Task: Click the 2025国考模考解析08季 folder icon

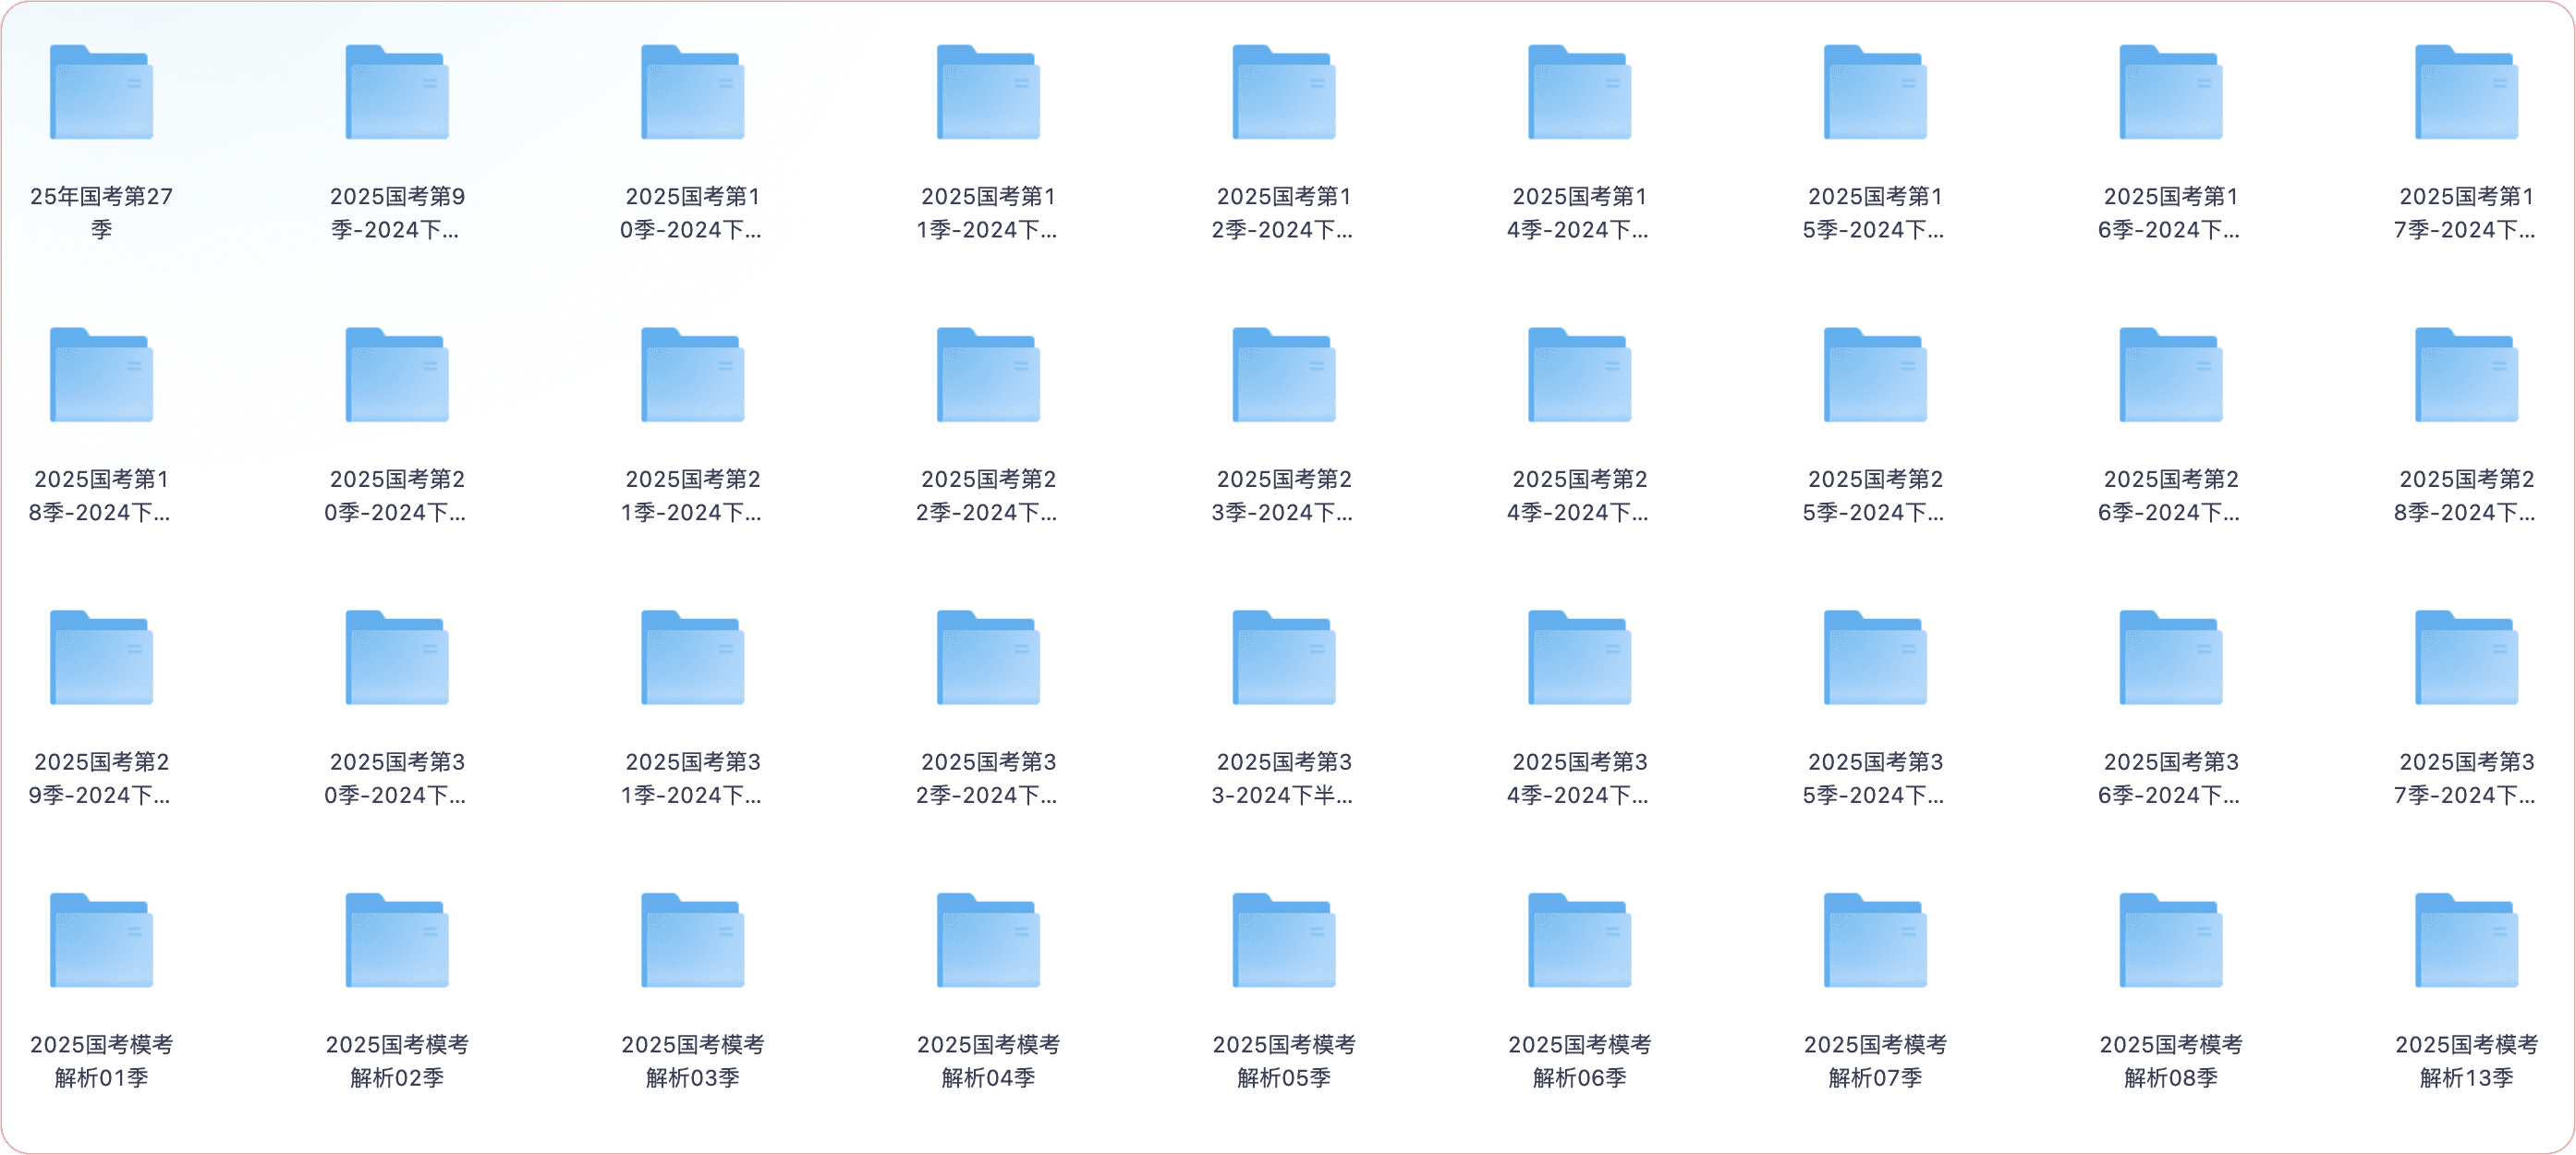Action: (x=2171, y=941)
